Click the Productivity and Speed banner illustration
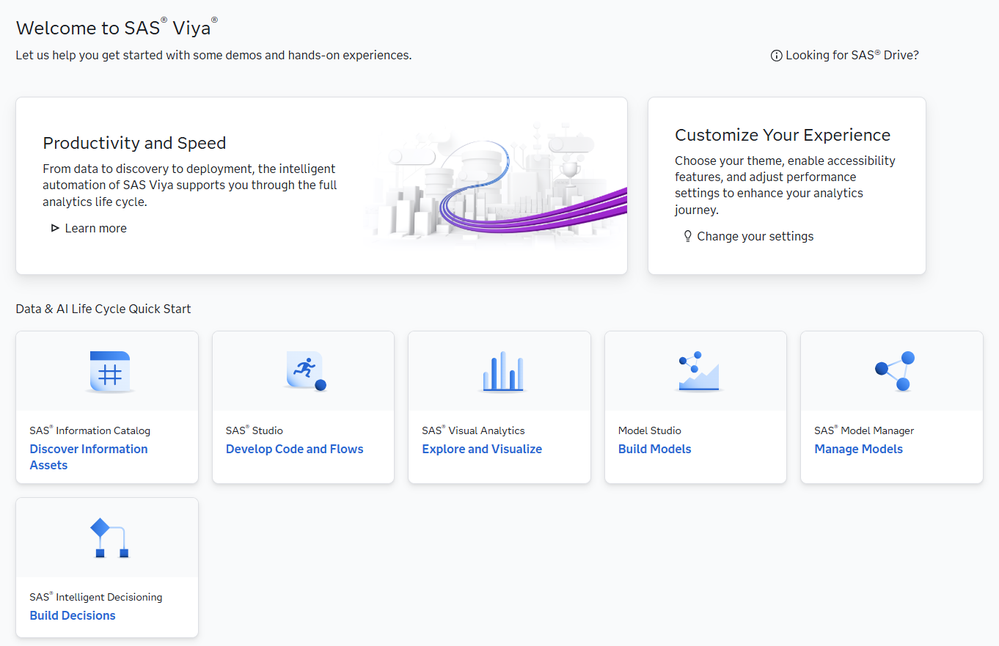The height and width of the screenshot is (646, 999). point(497,185)
